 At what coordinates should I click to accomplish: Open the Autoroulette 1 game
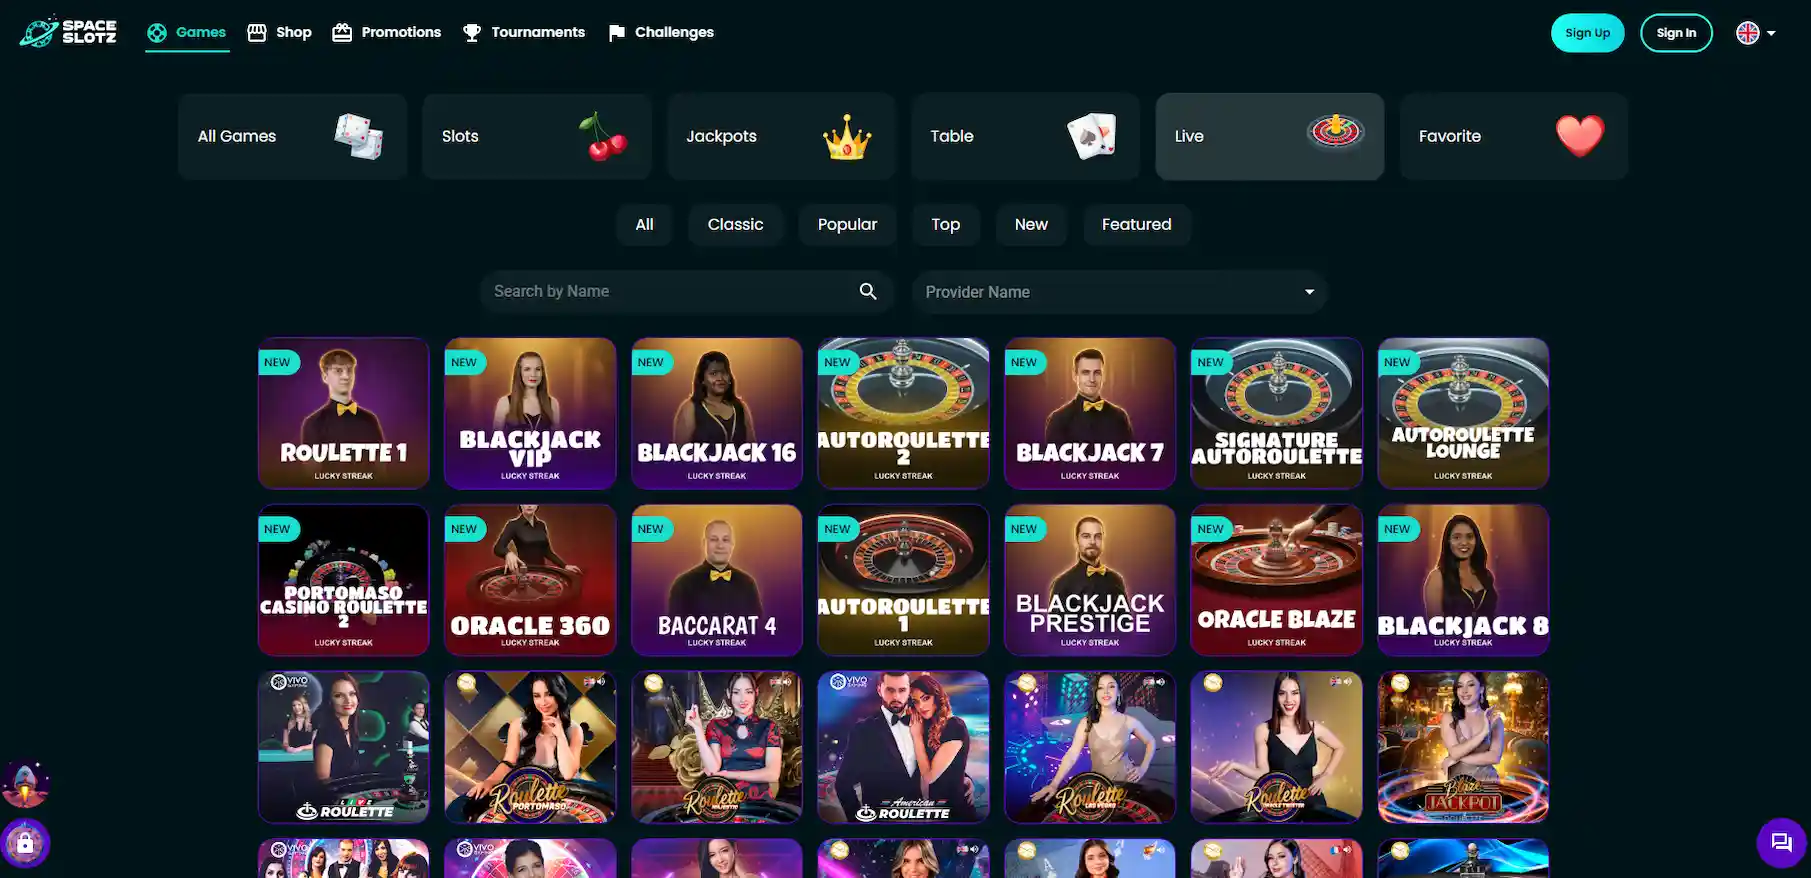(x=904, y=580)
